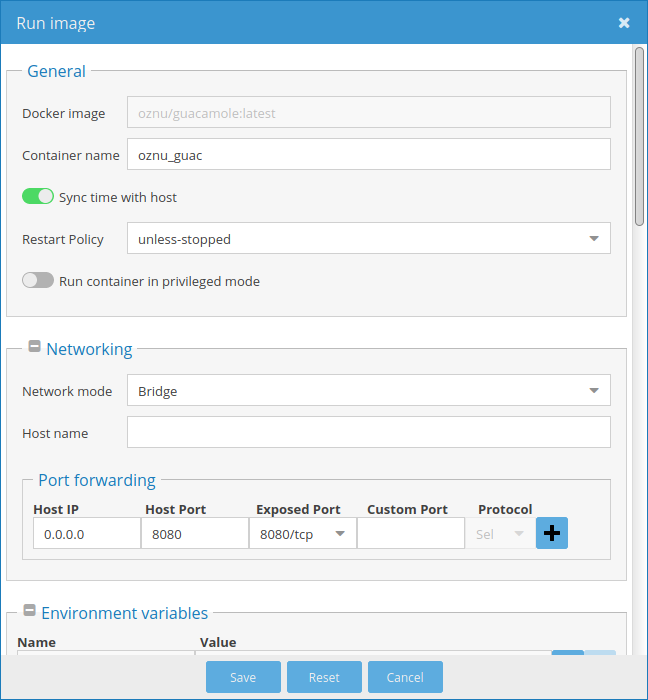Click the dialog vertical scrollbar thumb
The height and width of the screenshot is (700, 648).
point(640,137)
